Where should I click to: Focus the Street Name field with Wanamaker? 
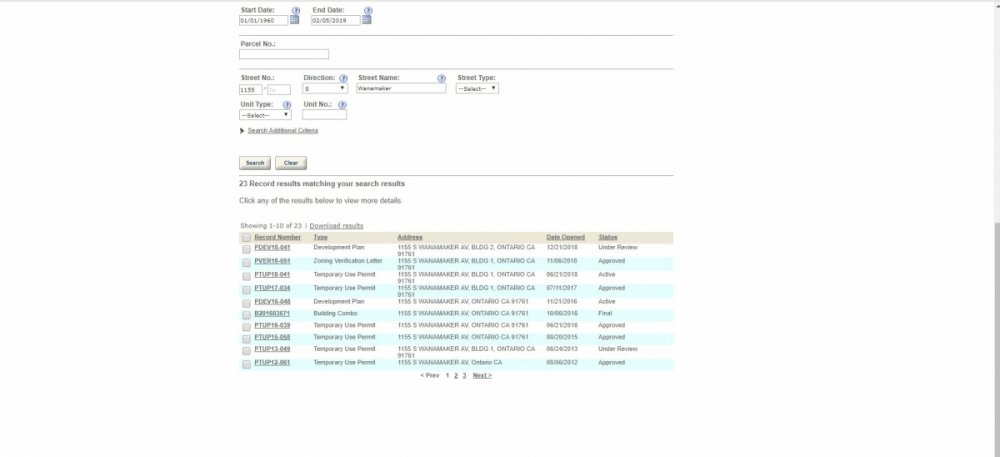pos(401,89)
